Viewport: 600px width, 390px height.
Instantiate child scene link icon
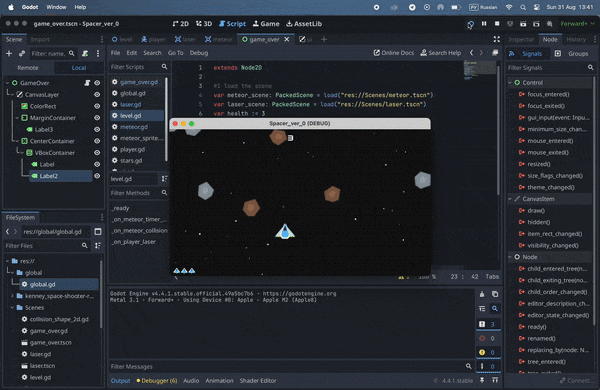[x=22, y=54]
